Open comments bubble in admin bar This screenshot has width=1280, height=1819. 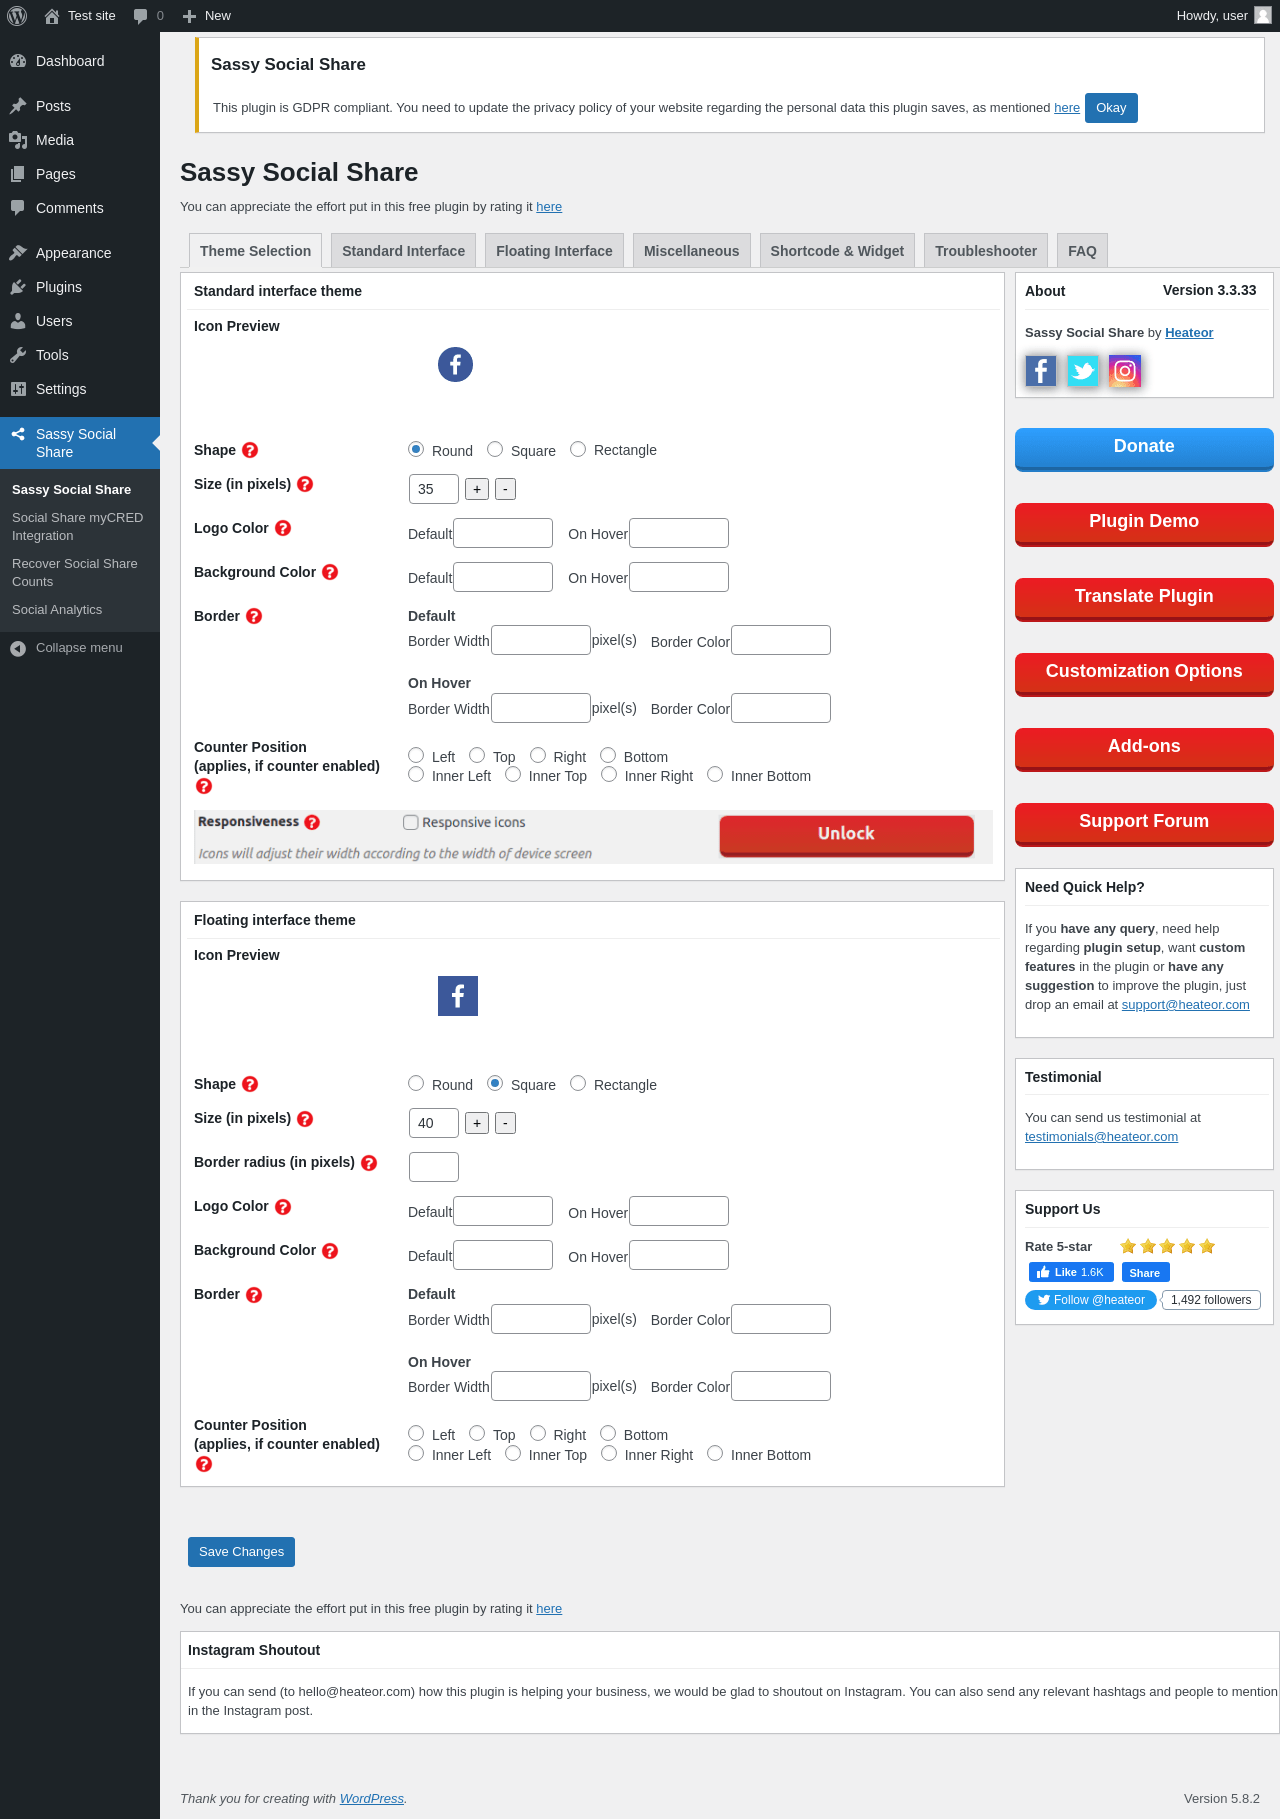[140, 16]
